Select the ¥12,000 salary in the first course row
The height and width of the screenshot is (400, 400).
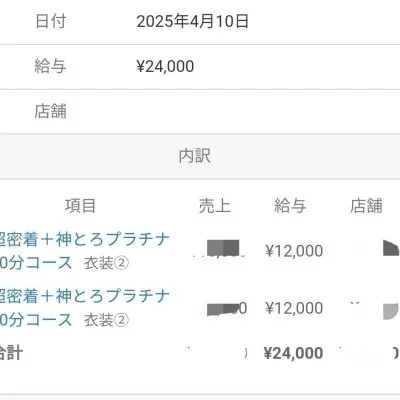[294, 251]
